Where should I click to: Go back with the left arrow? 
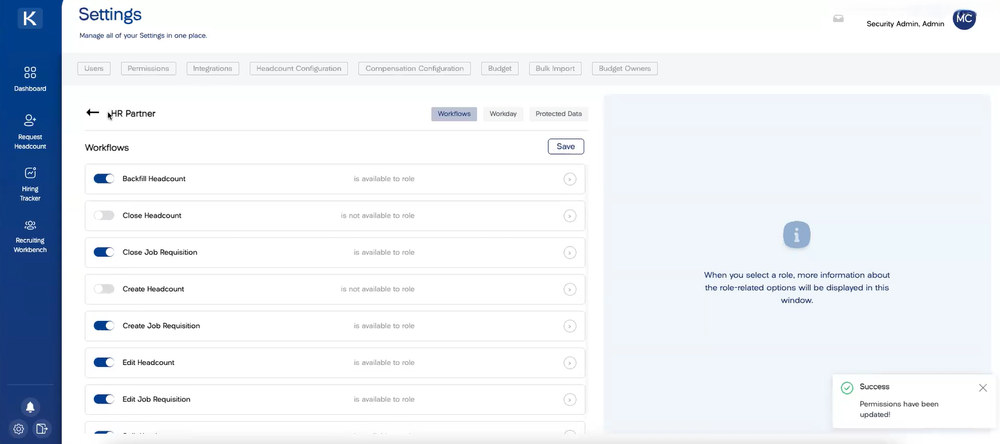[x=92, y=113]
